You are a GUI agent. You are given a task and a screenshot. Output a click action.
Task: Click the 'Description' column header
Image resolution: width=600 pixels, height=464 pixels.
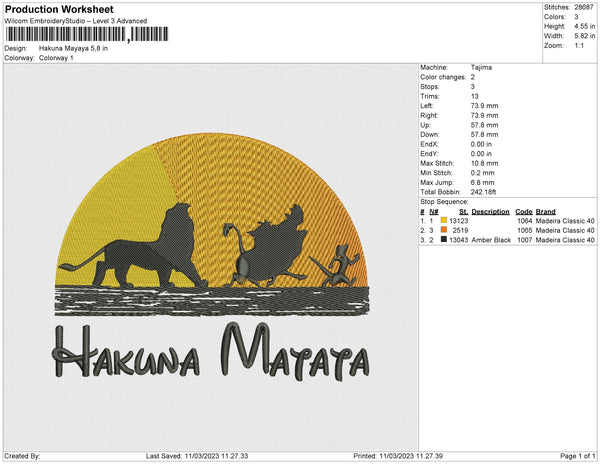491,212
